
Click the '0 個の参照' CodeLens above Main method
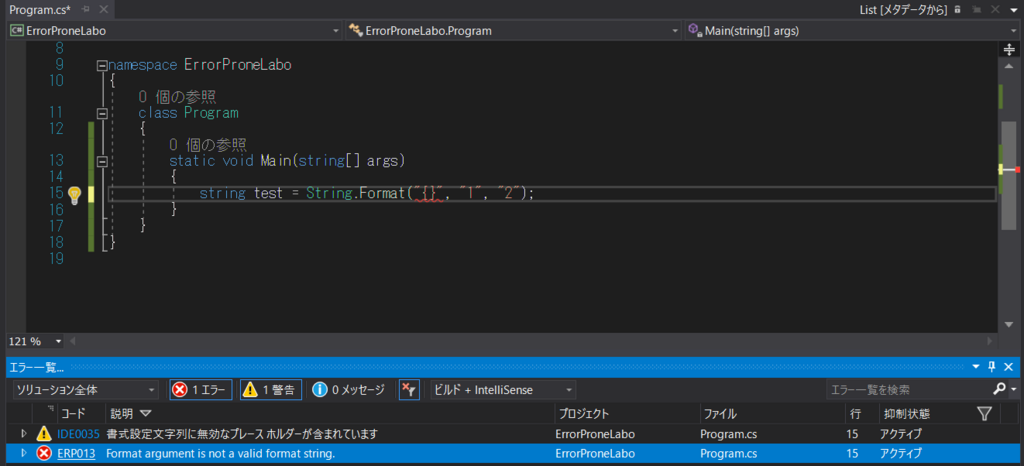coord(208,145)
